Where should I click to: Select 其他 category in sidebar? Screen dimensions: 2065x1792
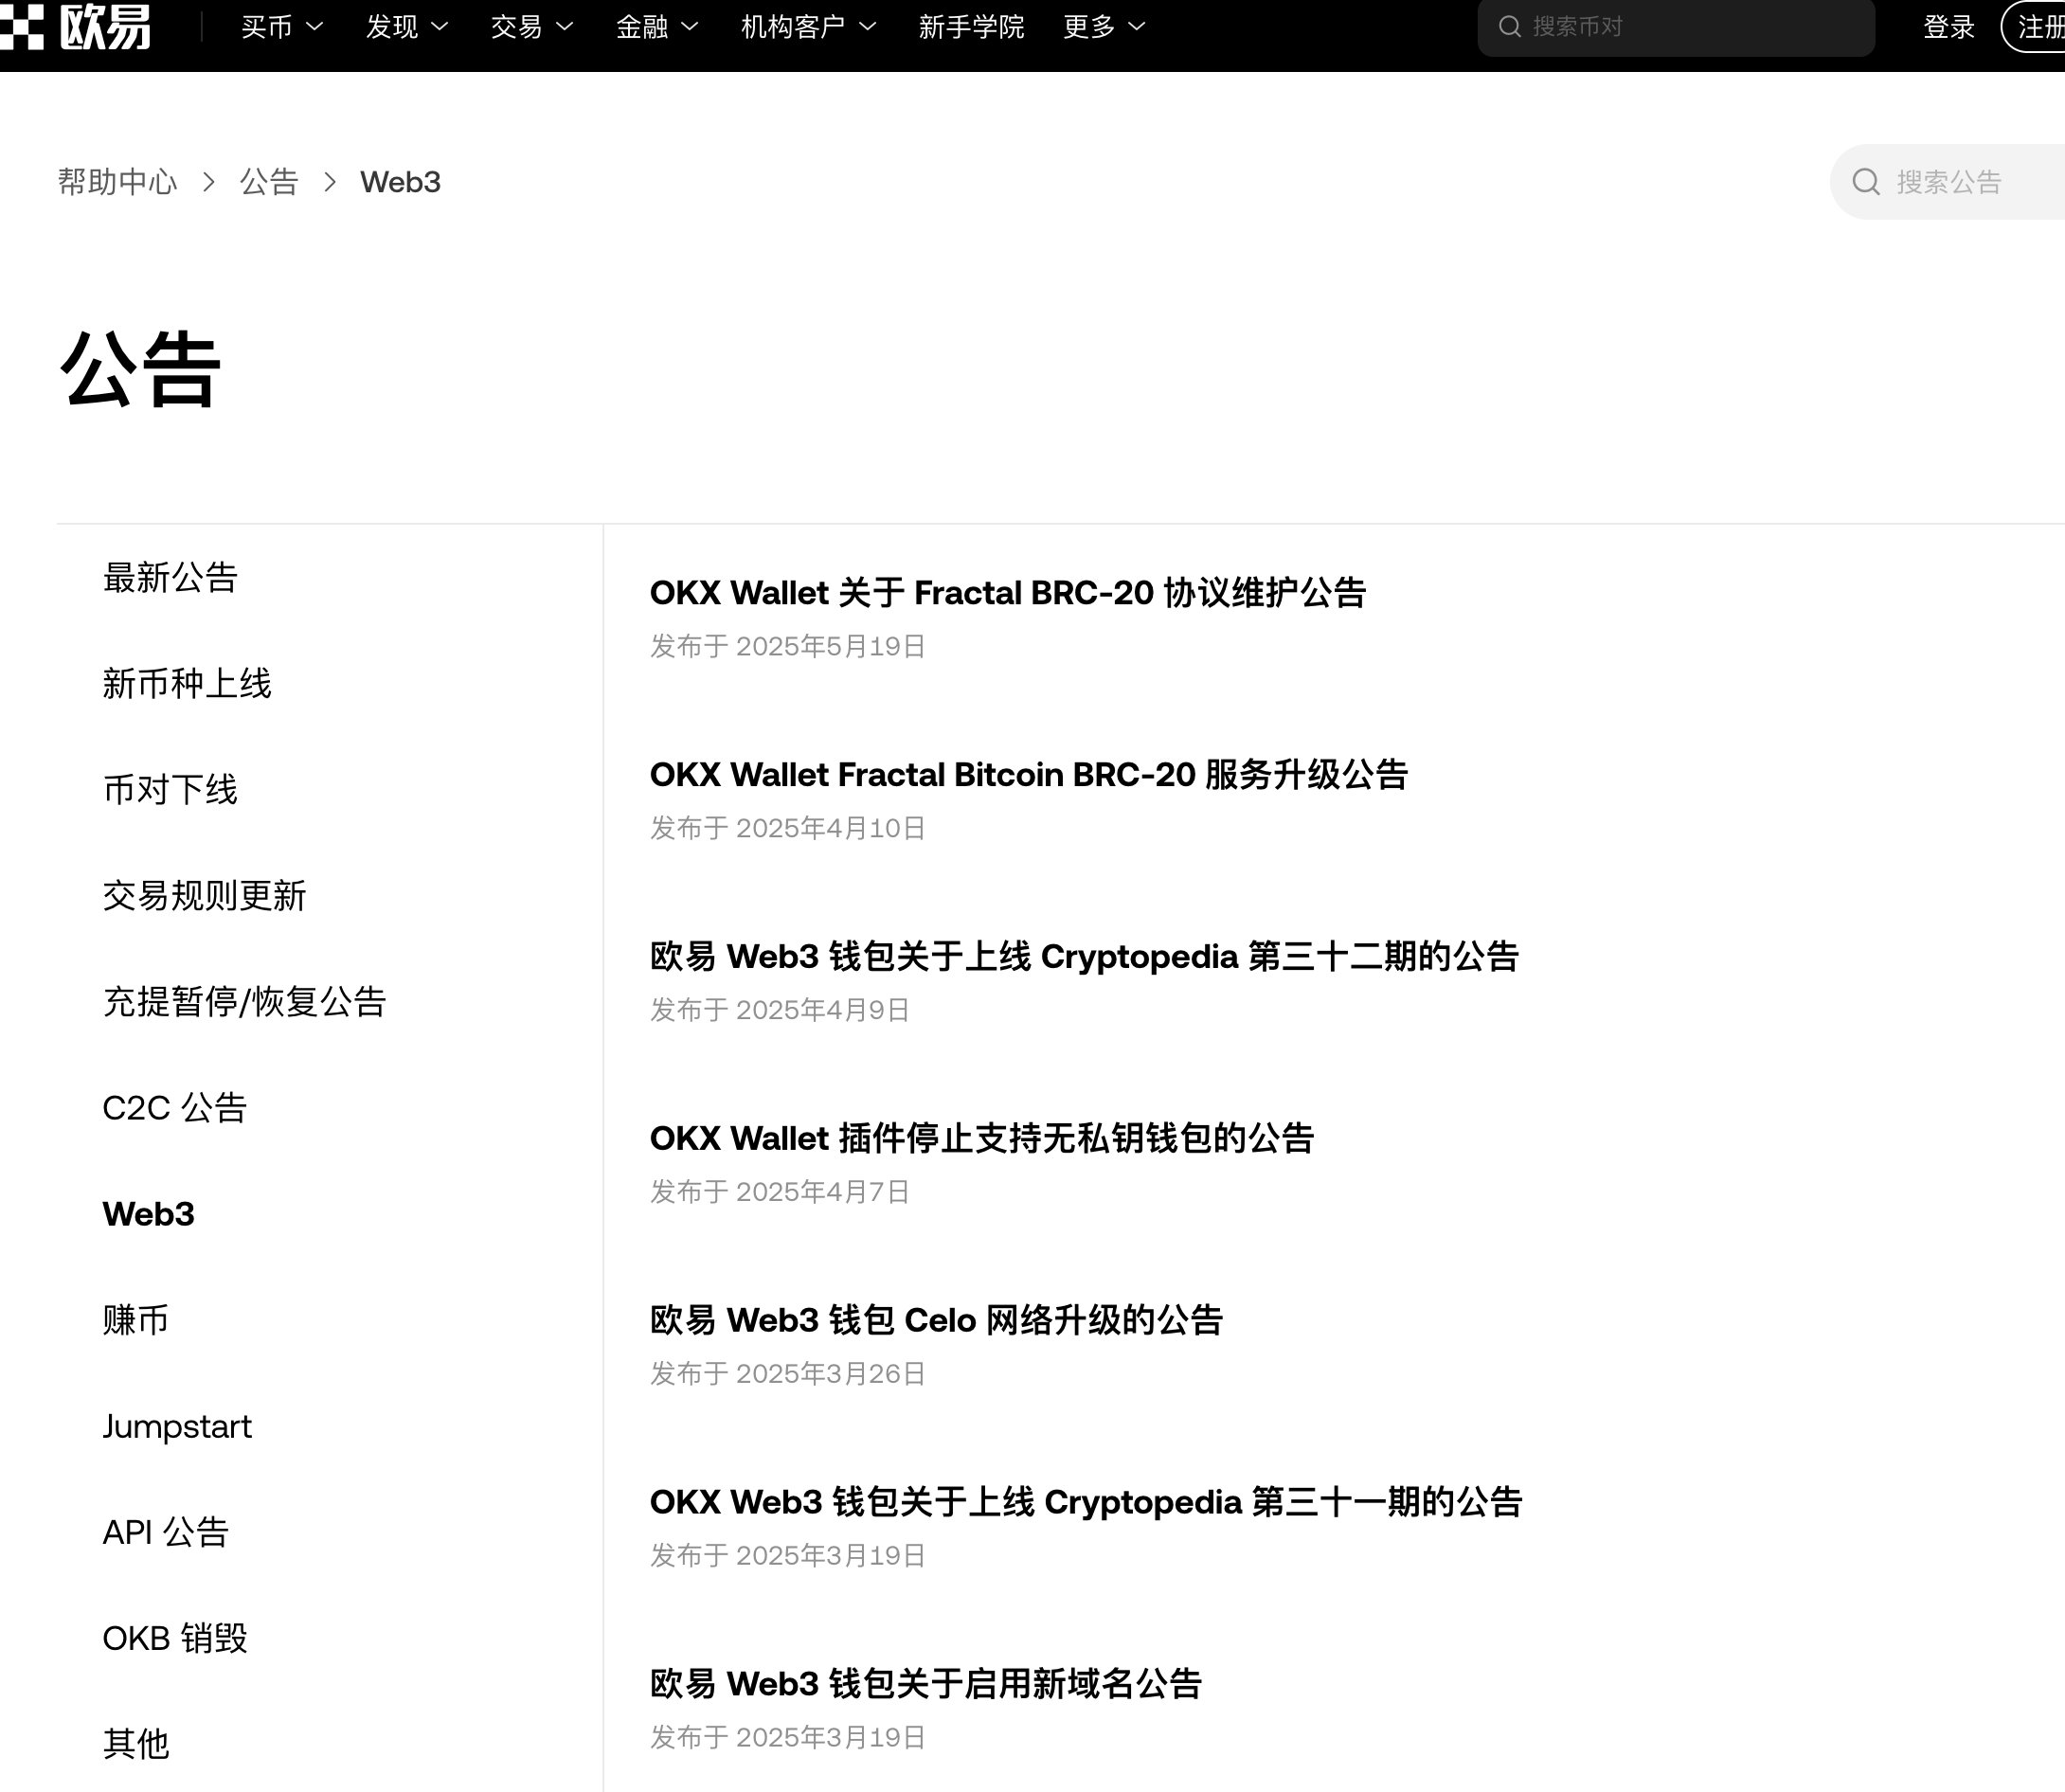pos(136,1744)
